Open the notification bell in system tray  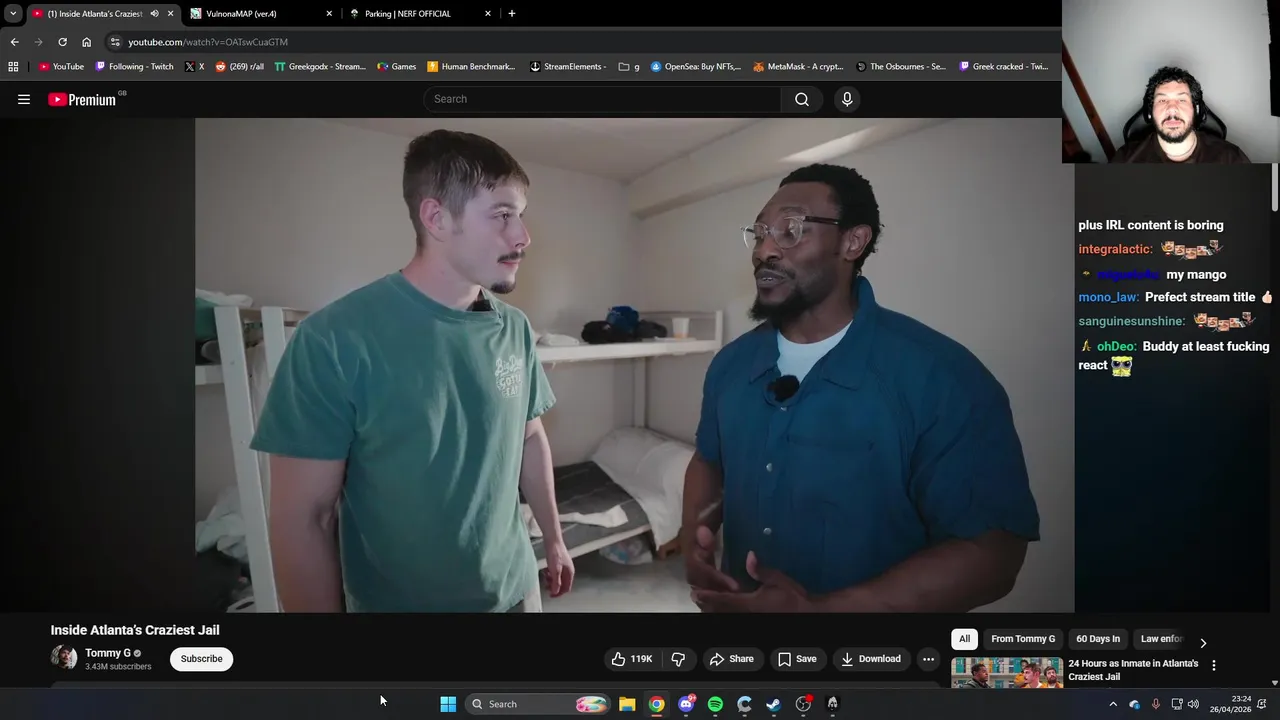pos(1264,704)
